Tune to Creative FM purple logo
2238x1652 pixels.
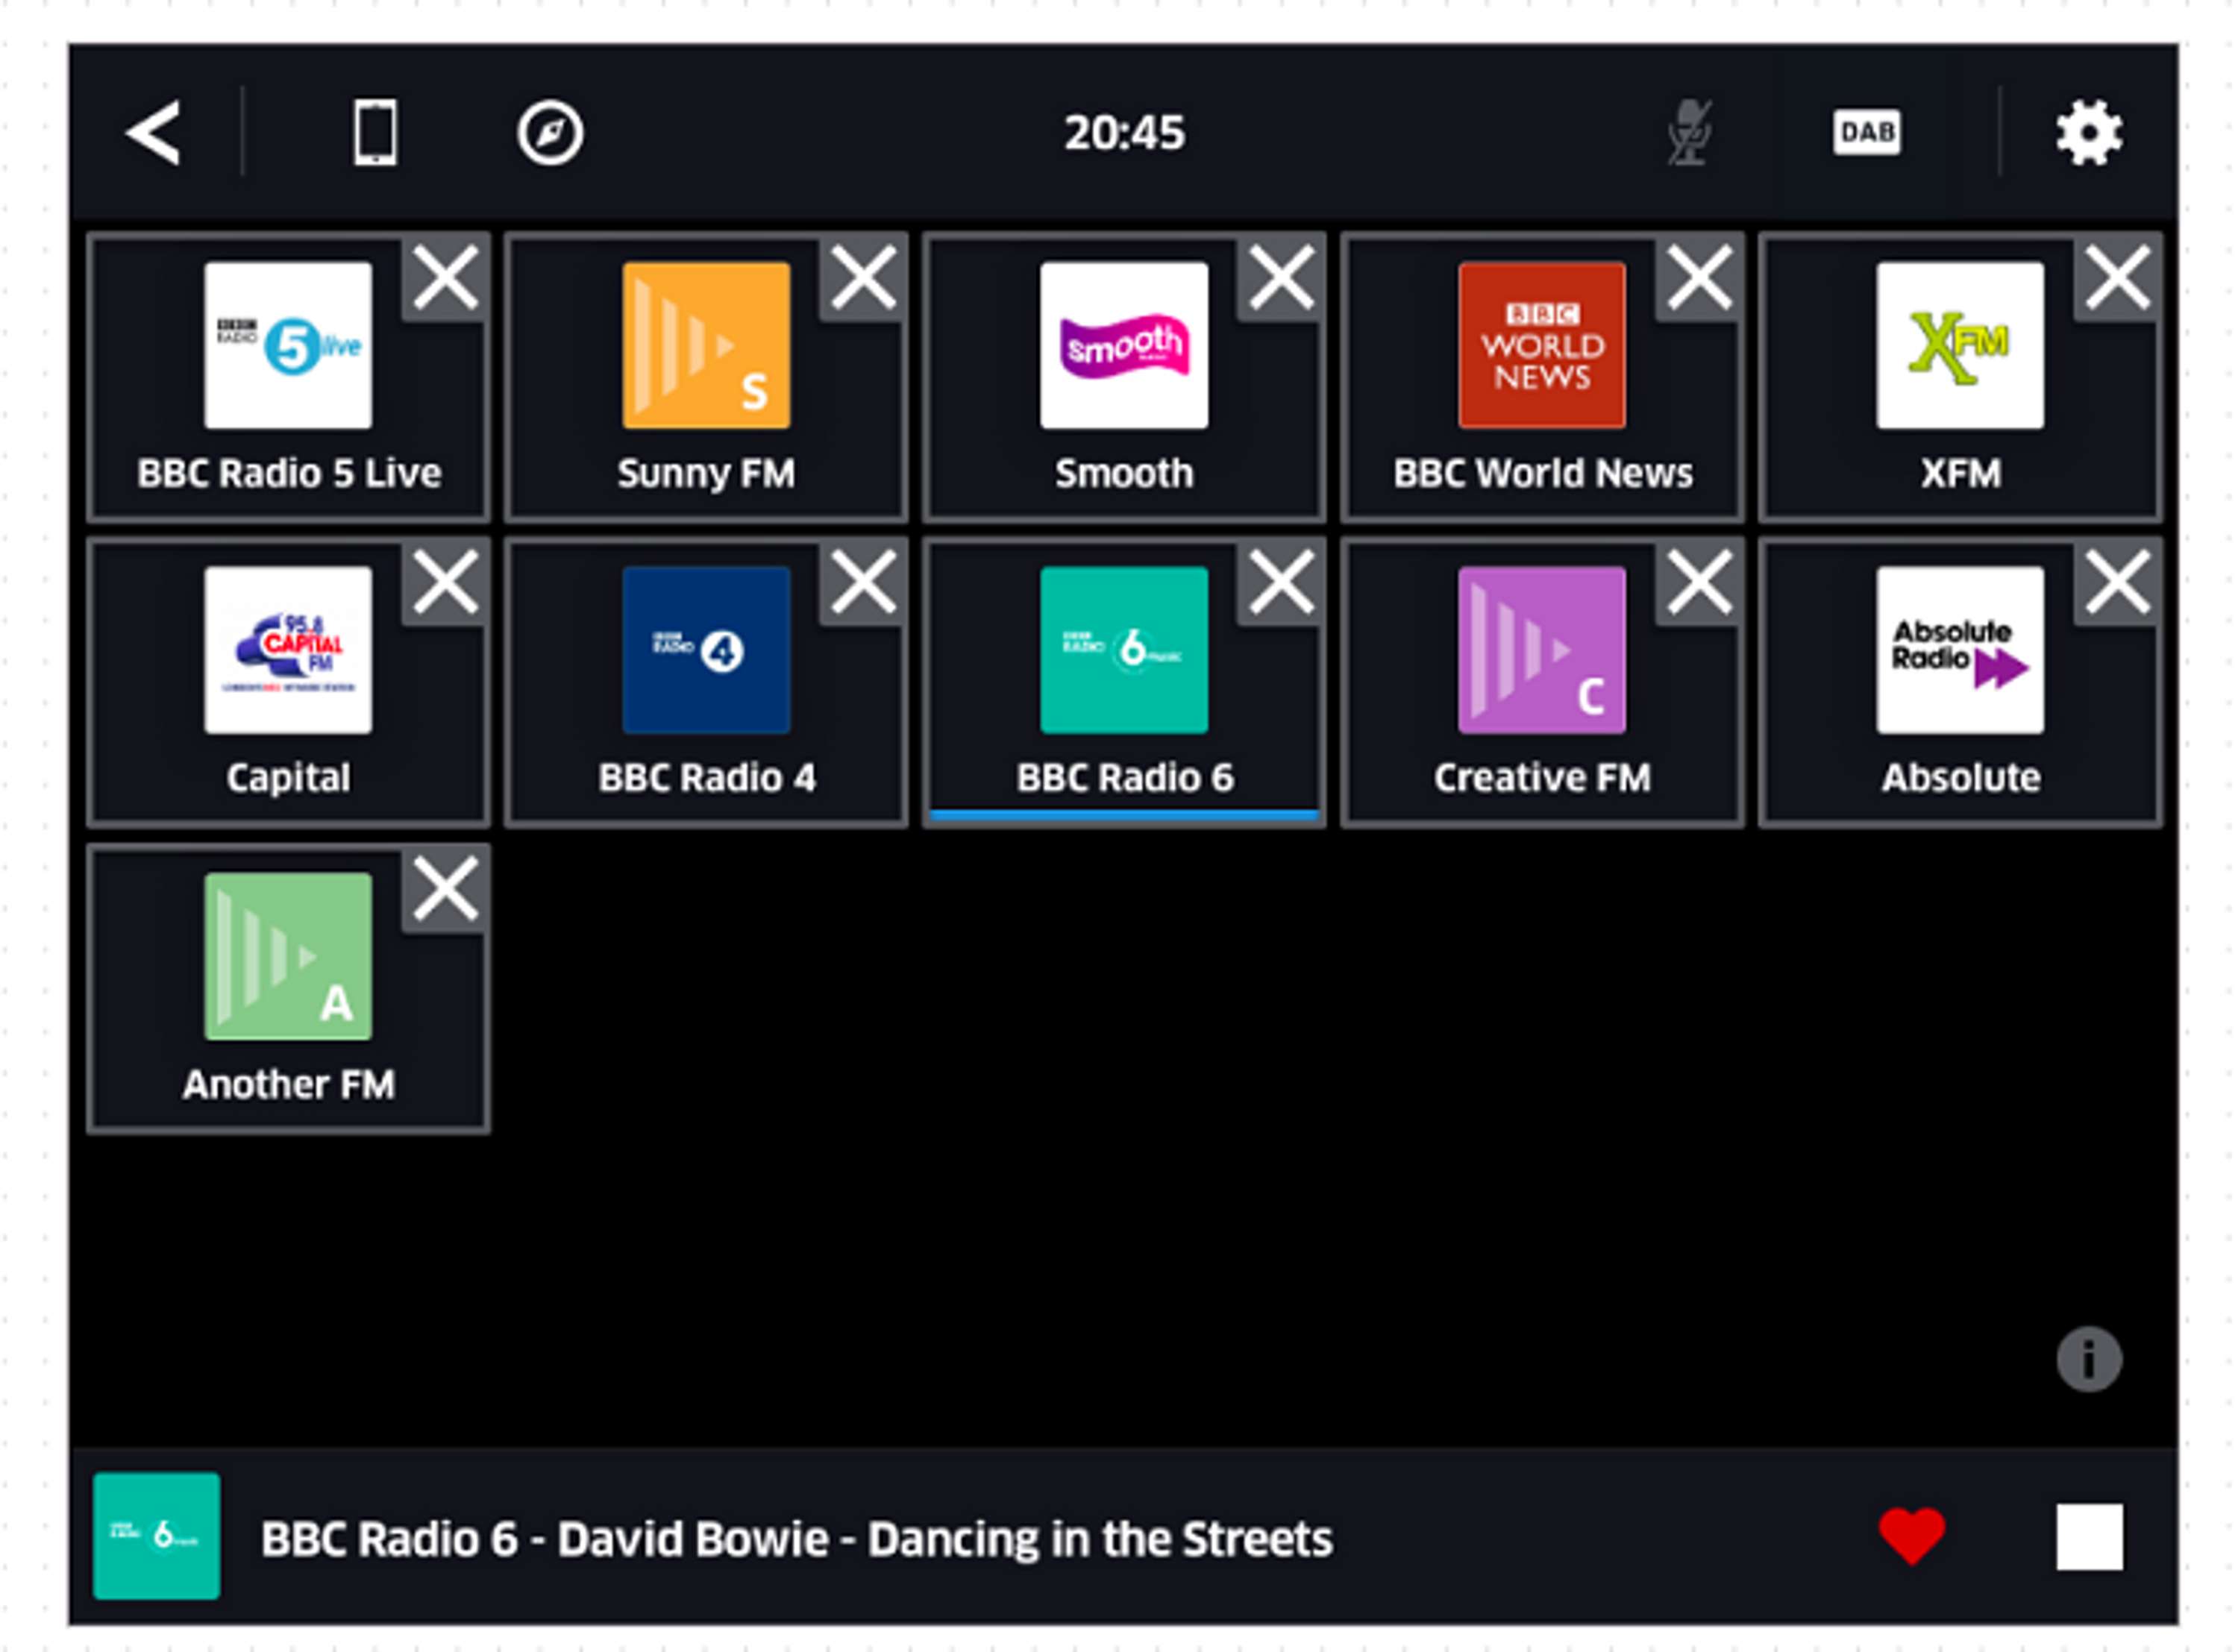[x=1542, y=651]
